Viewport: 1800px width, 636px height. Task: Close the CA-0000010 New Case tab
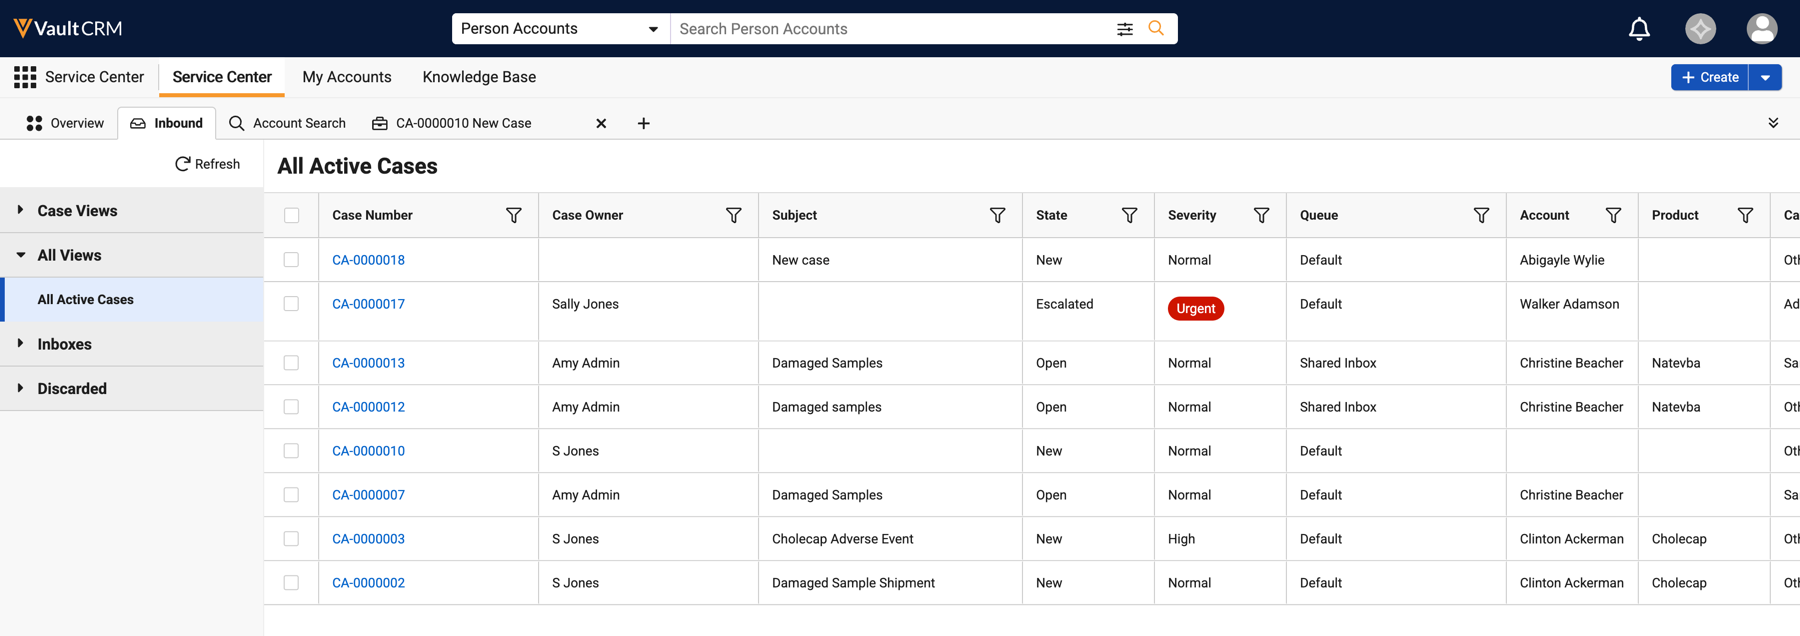601,123
